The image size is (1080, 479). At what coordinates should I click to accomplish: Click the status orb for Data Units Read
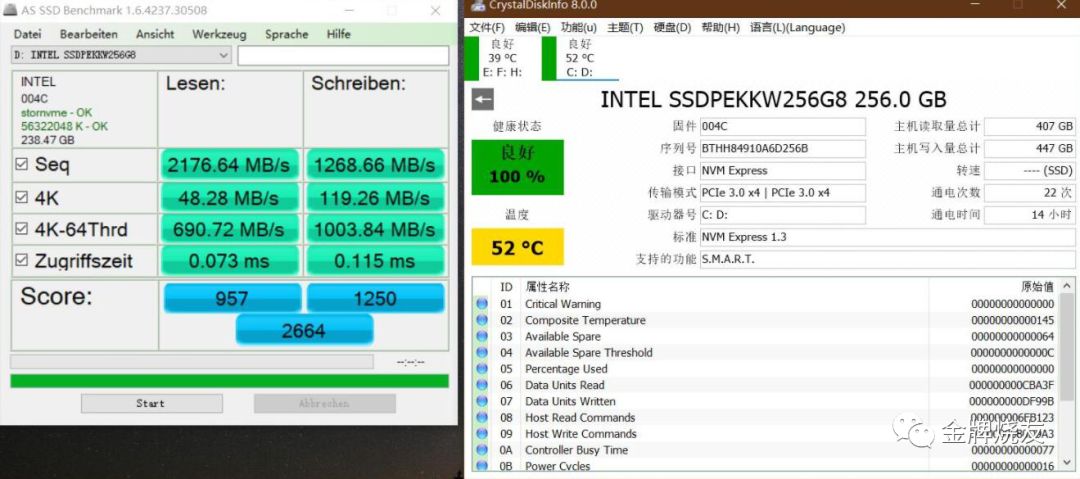coord(481,385)
